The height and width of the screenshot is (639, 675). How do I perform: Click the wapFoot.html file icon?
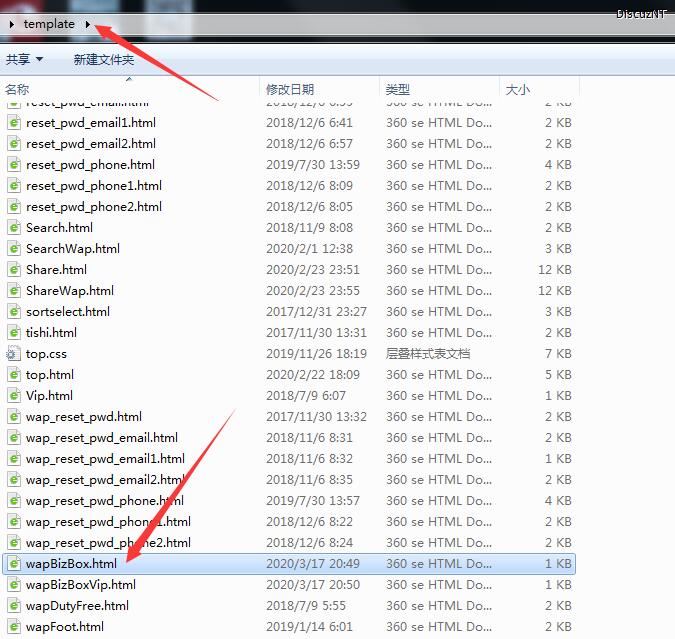(x=14, y=627)
